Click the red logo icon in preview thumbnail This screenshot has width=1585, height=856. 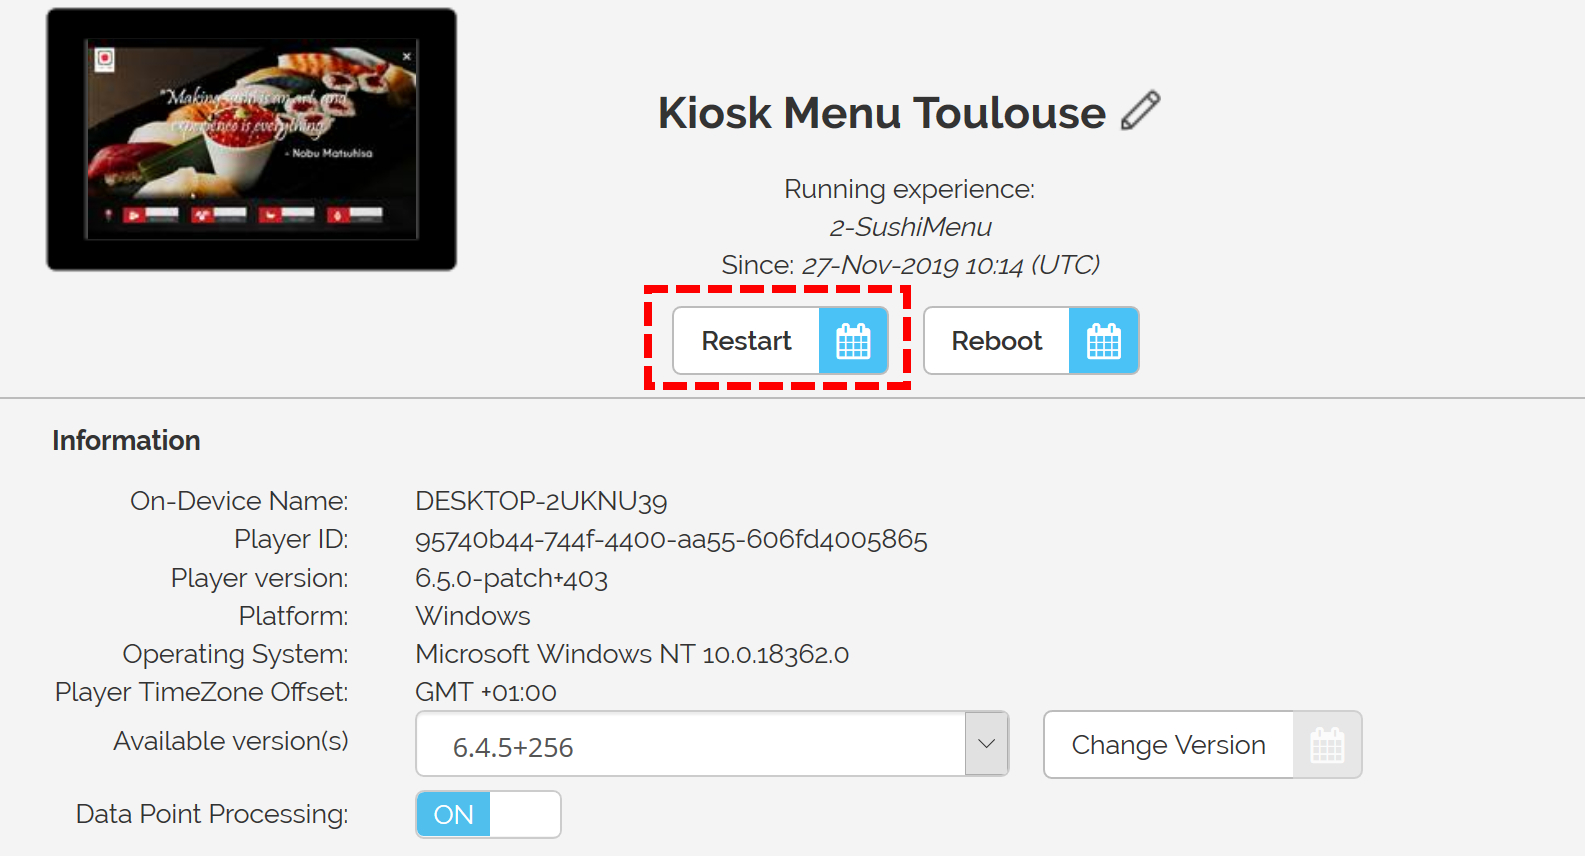point(105,60)
